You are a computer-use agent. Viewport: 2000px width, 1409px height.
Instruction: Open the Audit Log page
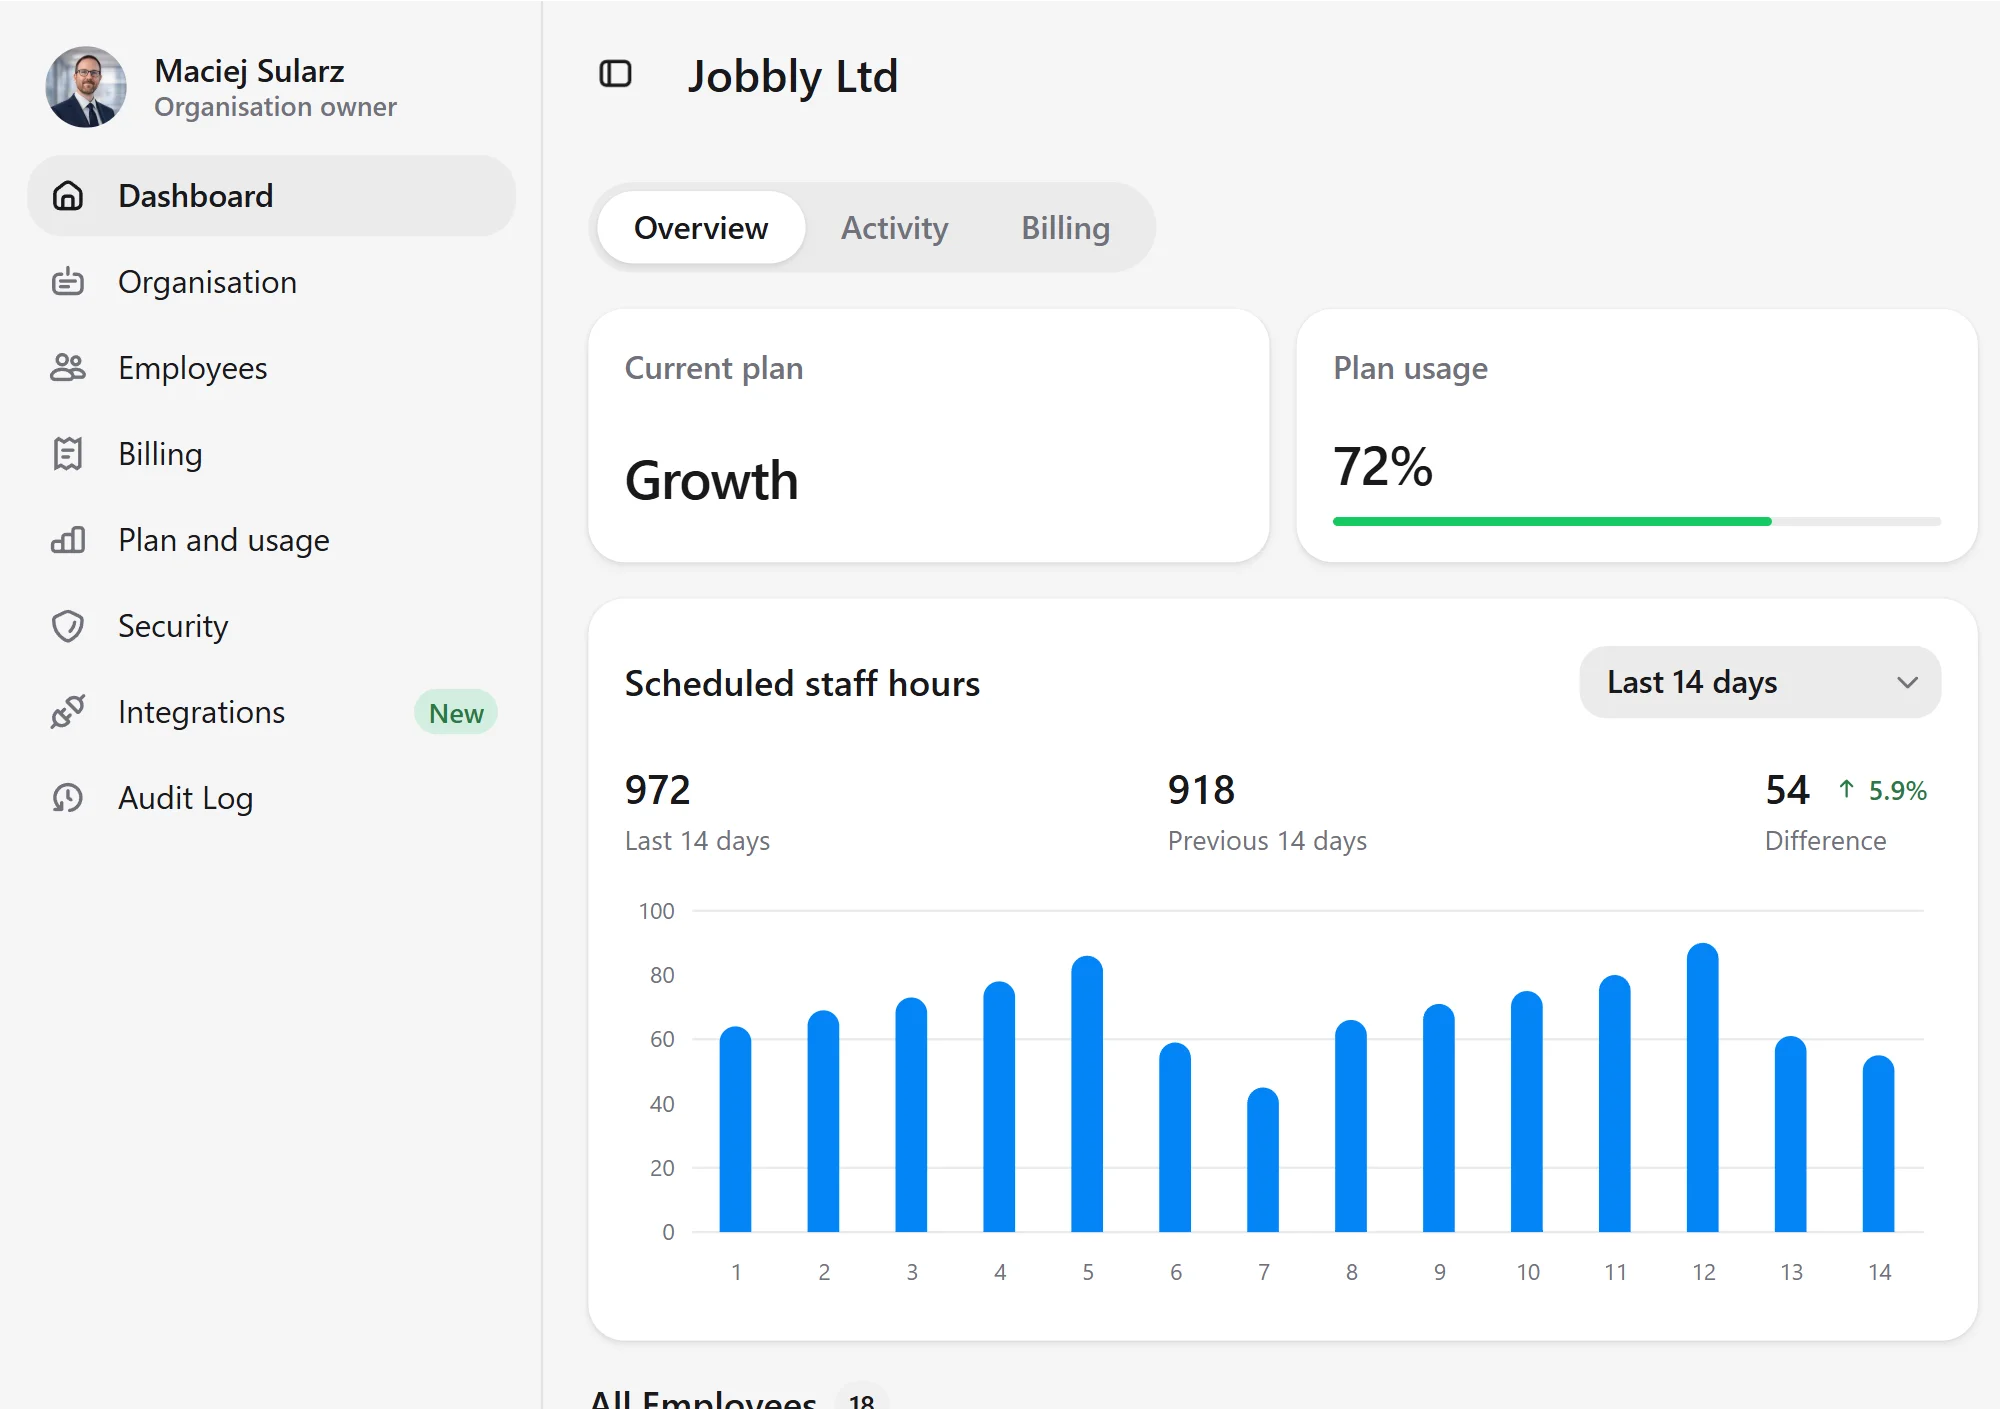272,798
